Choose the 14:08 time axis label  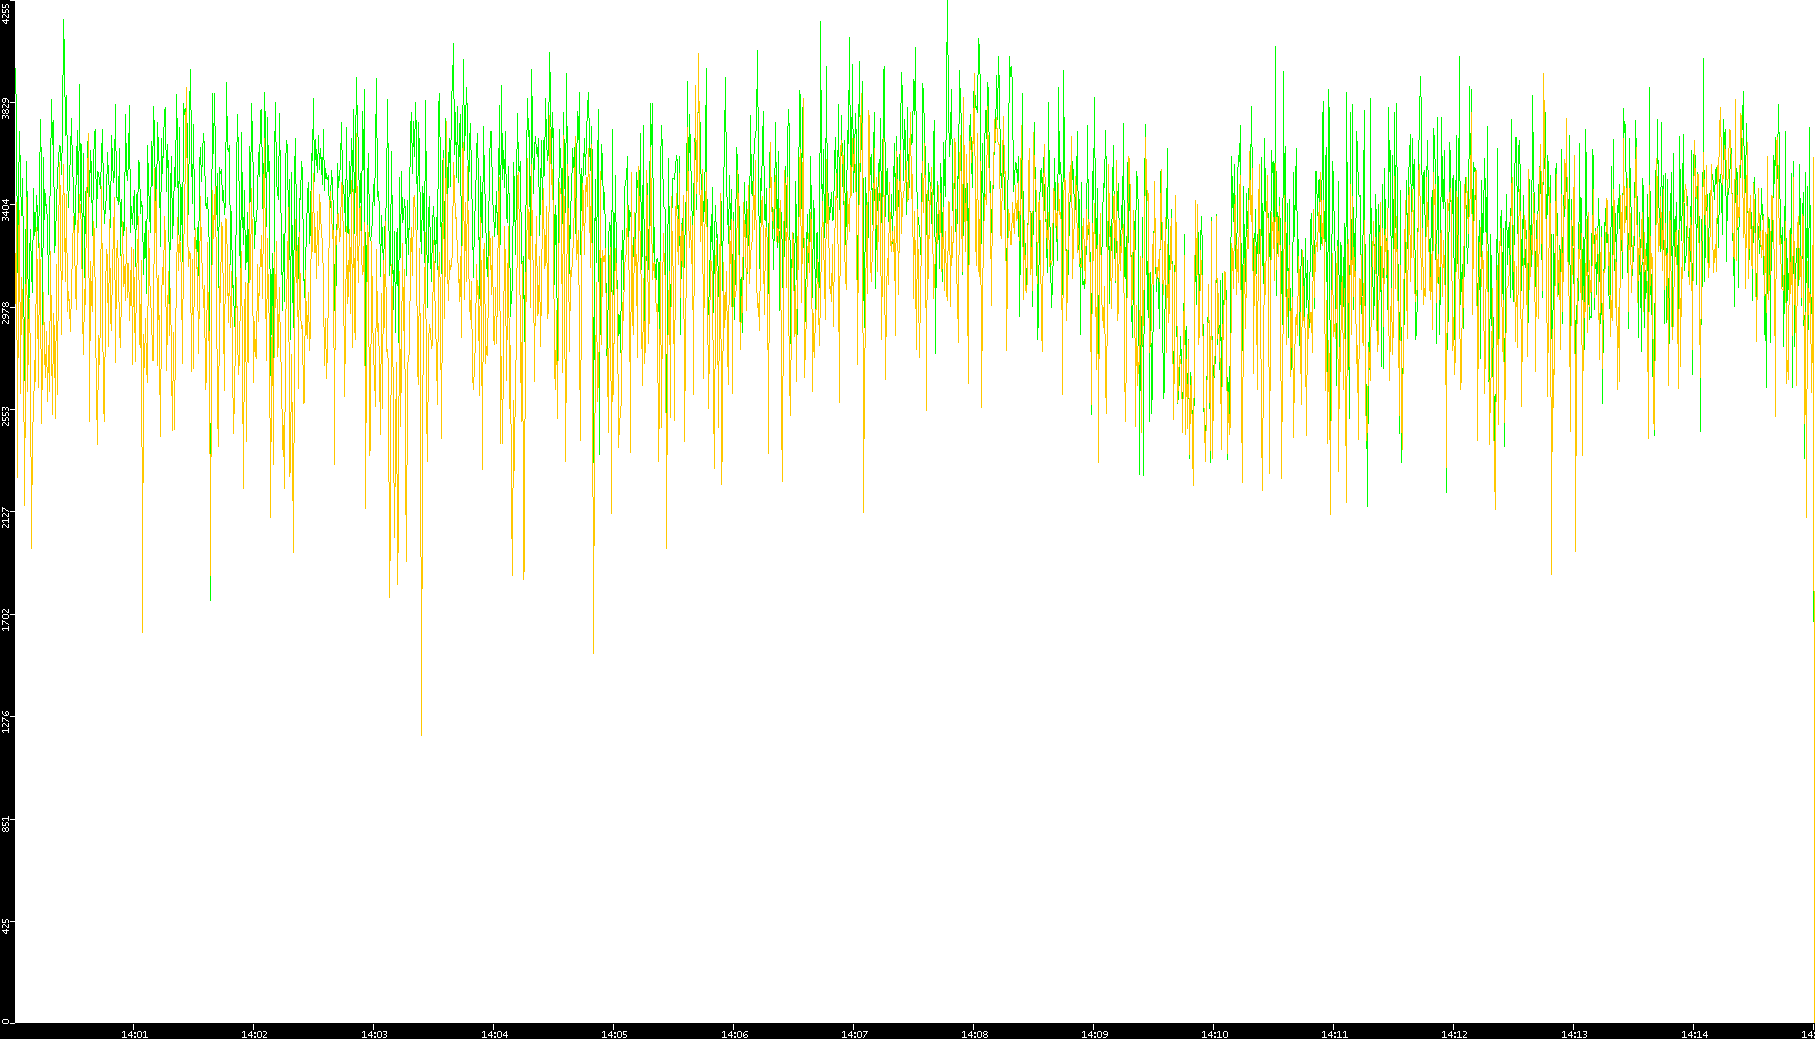tap(975, 1034)
